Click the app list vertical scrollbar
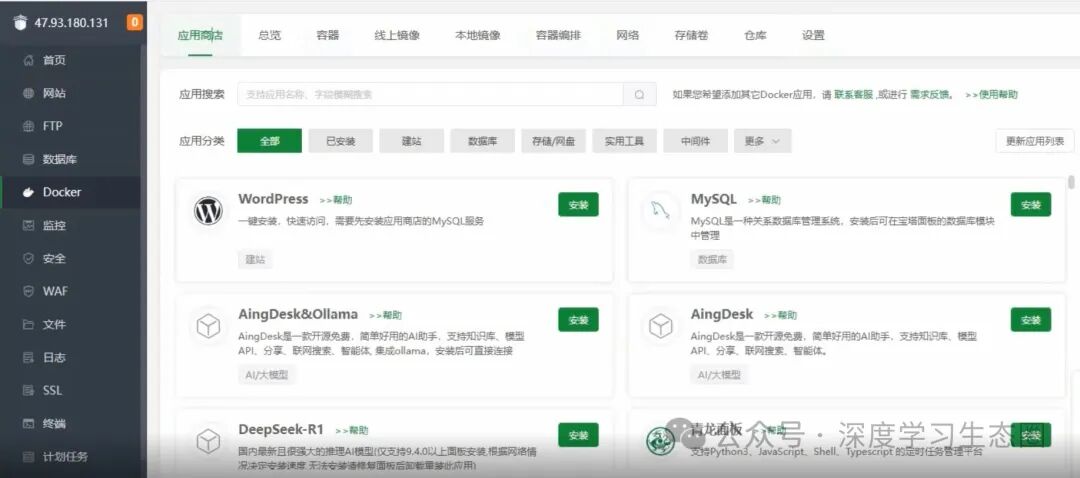Viewport: 1080px width, 478px height. pyautogui.click(x=1071, y=183)
